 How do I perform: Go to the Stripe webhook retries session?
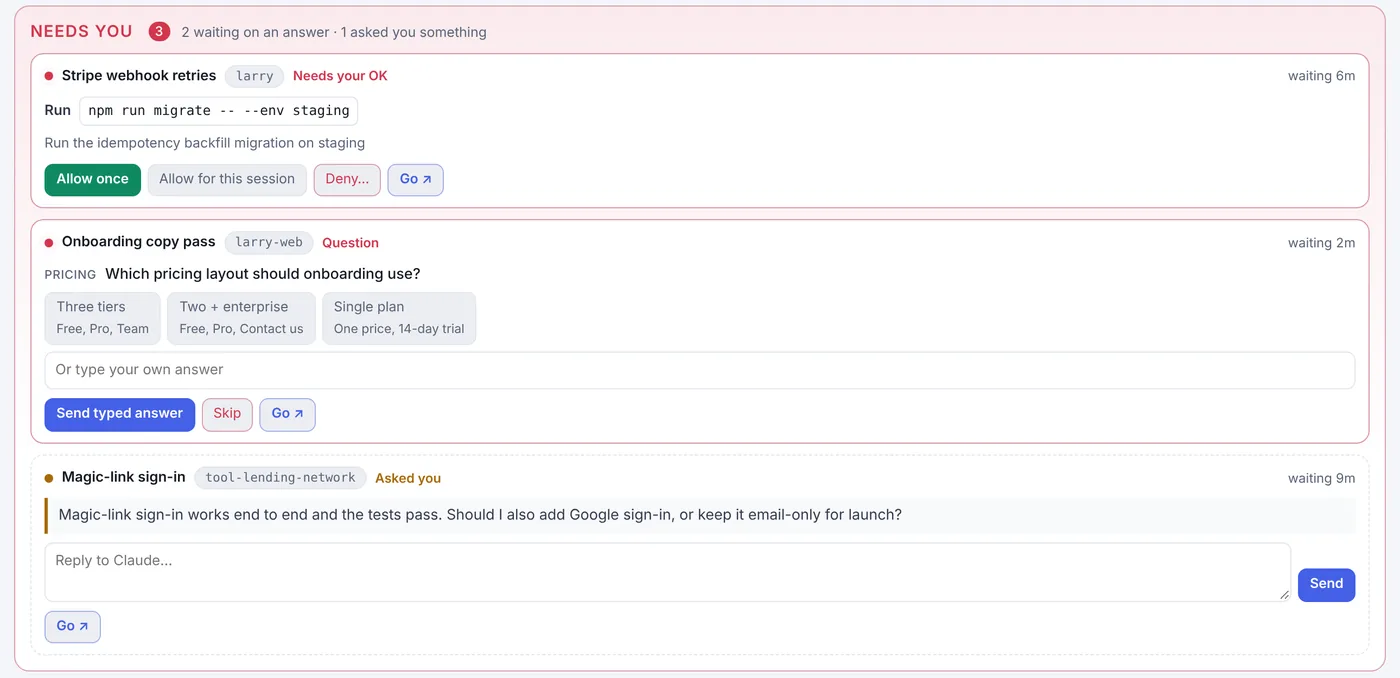coord(415,180)
